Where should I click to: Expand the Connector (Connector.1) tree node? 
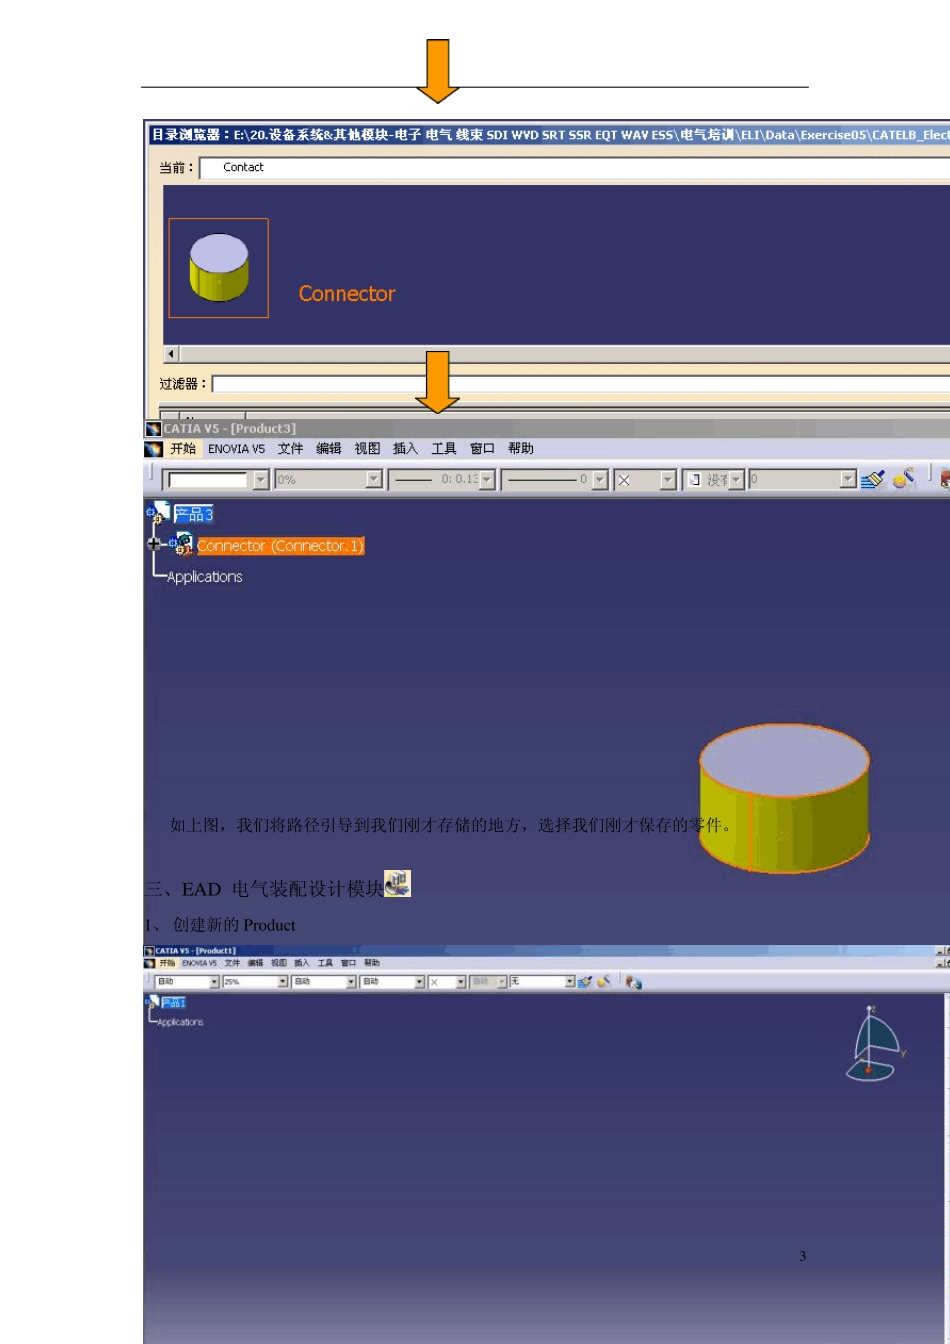click(x=154, y=545)
